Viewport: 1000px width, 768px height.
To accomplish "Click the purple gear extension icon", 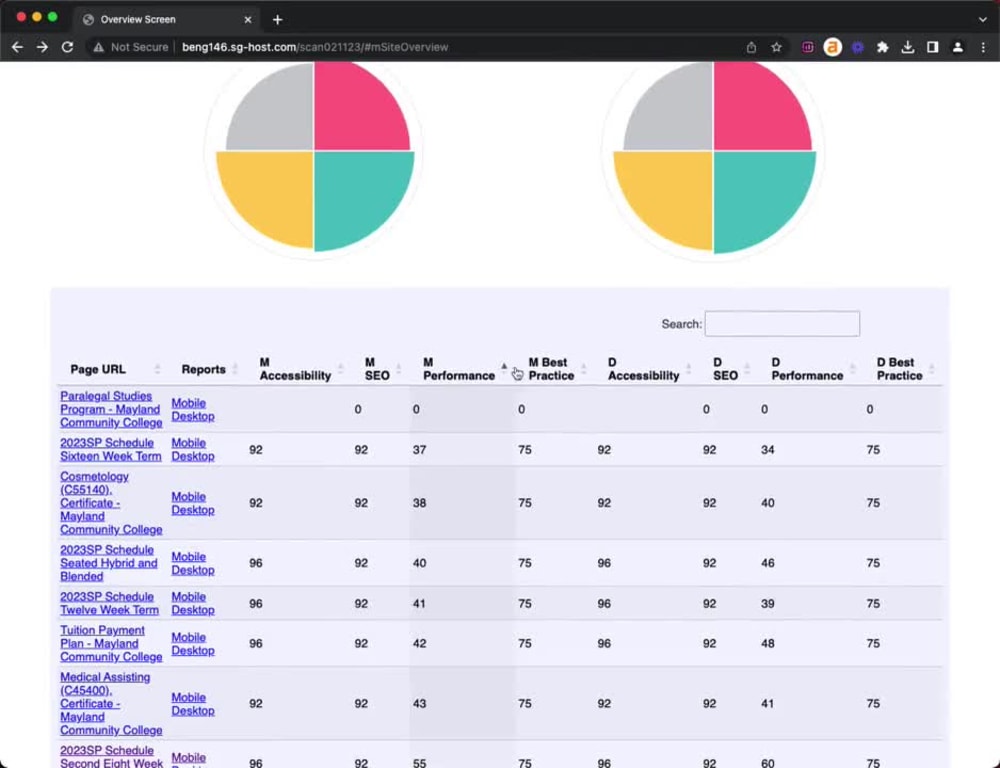I will 857,47.
